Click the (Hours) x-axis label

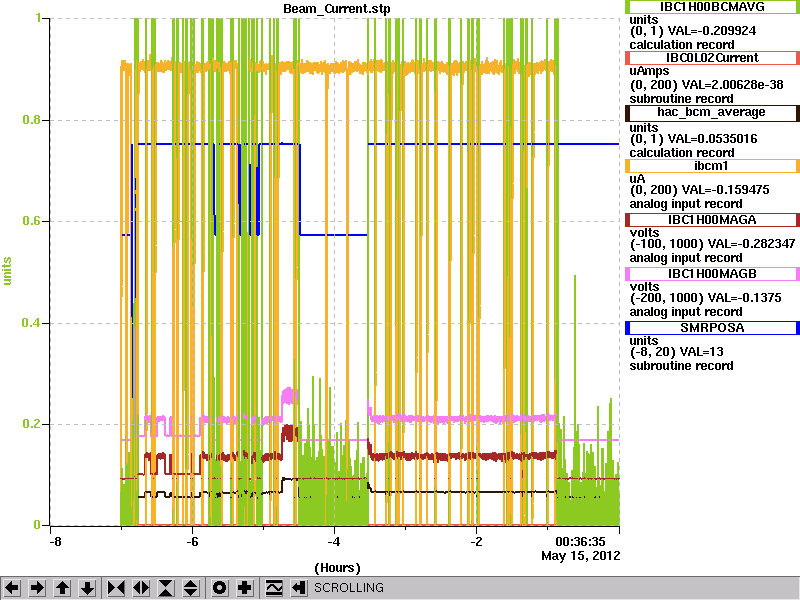pos(337,568)
